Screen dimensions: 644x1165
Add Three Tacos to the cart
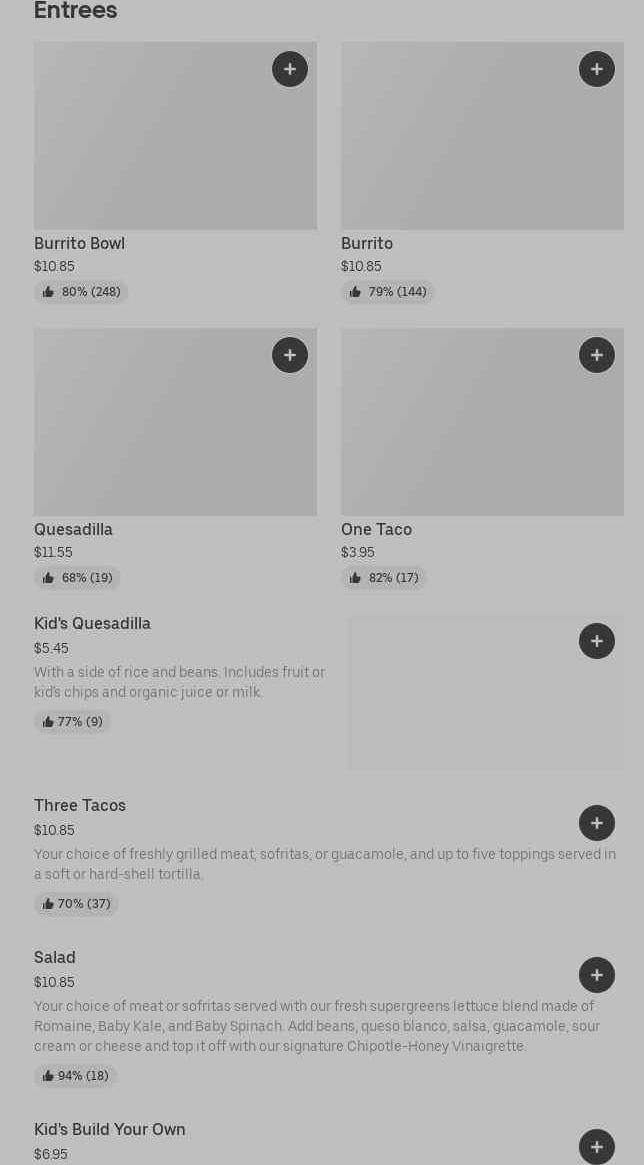[597, 823]
